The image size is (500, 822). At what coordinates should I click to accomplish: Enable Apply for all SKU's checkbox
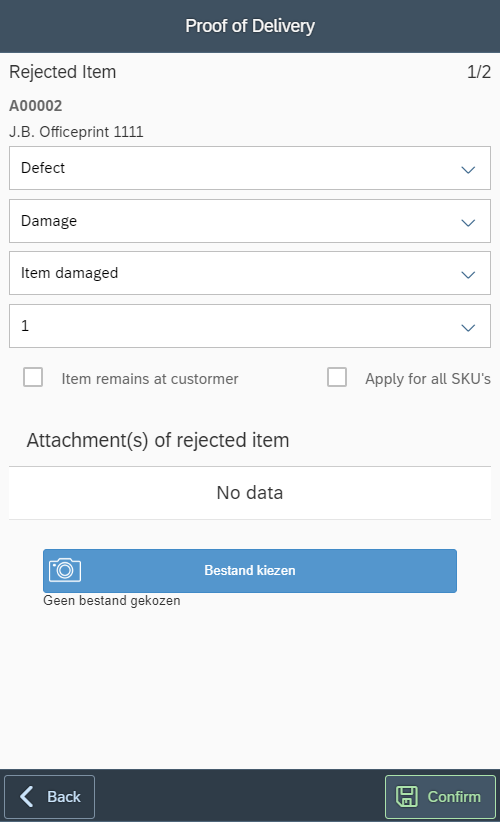click(337, 377)
